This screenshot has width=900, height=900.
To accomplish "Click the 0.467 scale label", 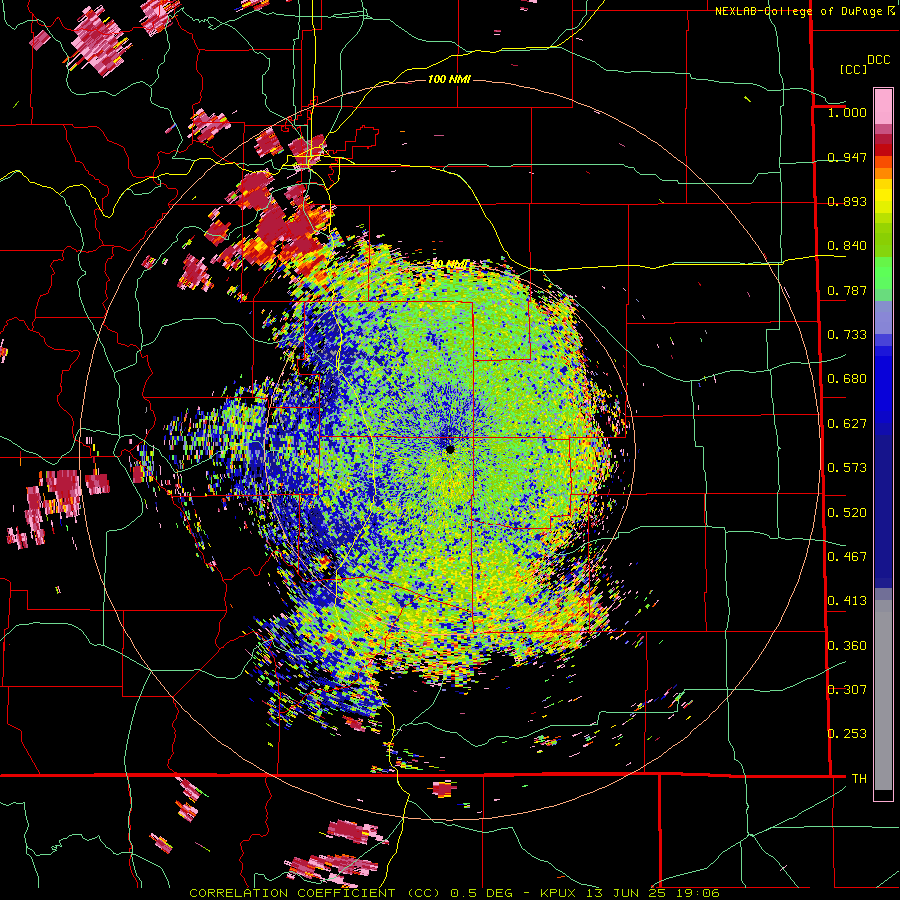I will coord(847,557).
